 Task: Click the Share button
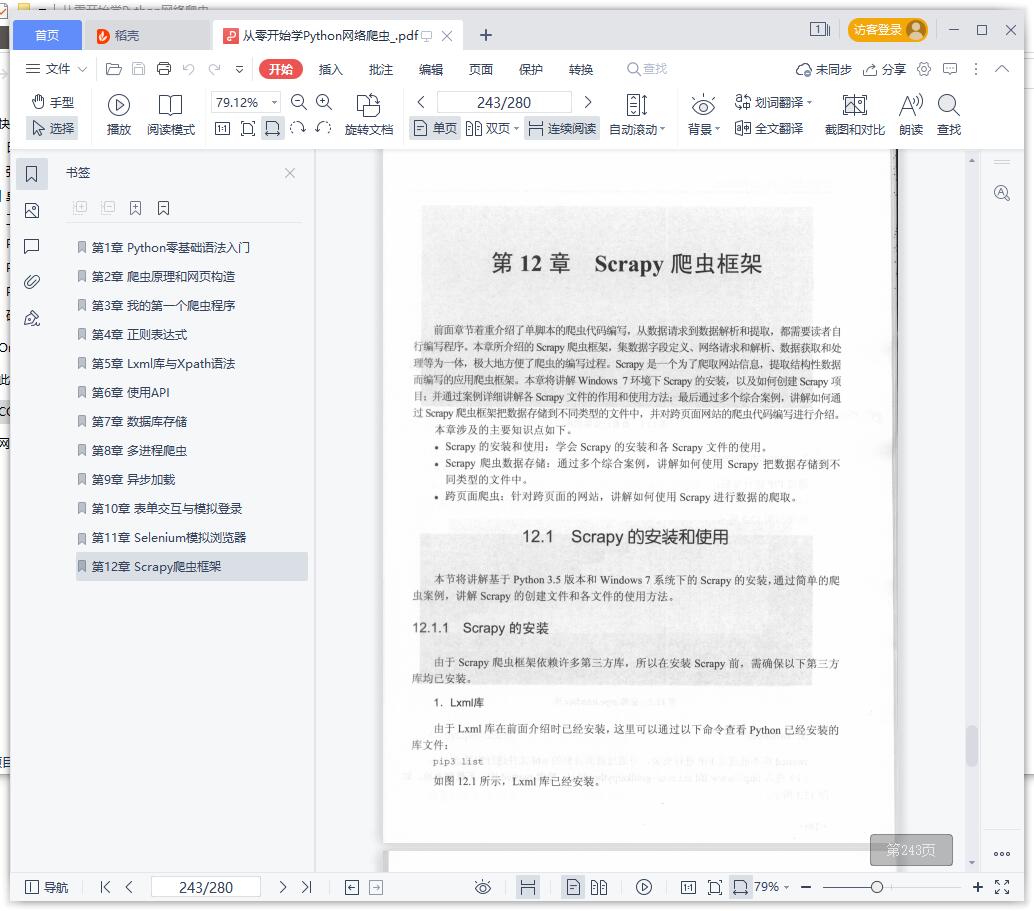point(884,69)
